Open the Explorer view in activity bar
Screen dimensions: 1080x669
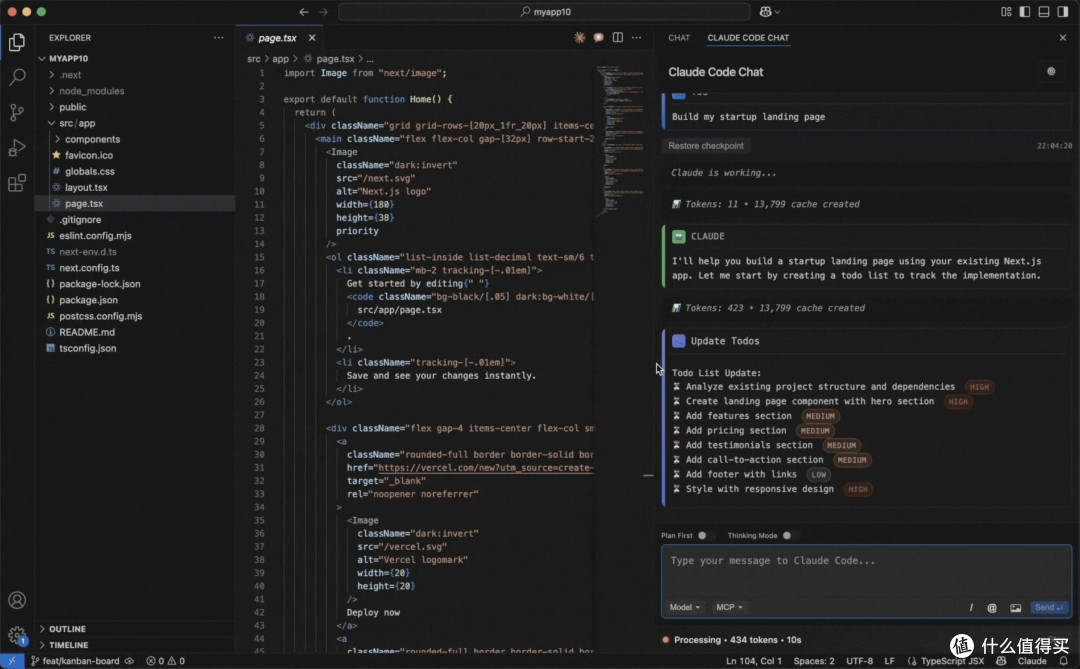pyautogui.click(x=17, y=42)
